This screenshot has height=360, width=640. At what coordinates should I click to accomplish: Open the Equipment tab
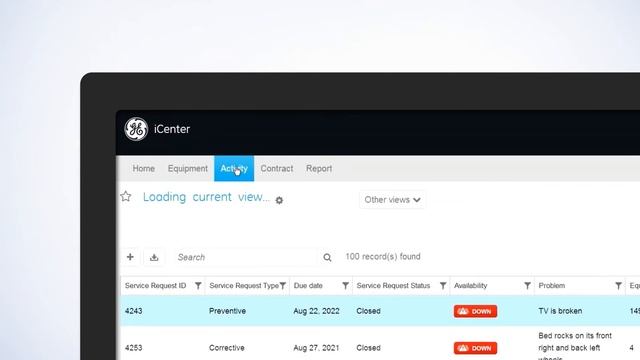188,169
